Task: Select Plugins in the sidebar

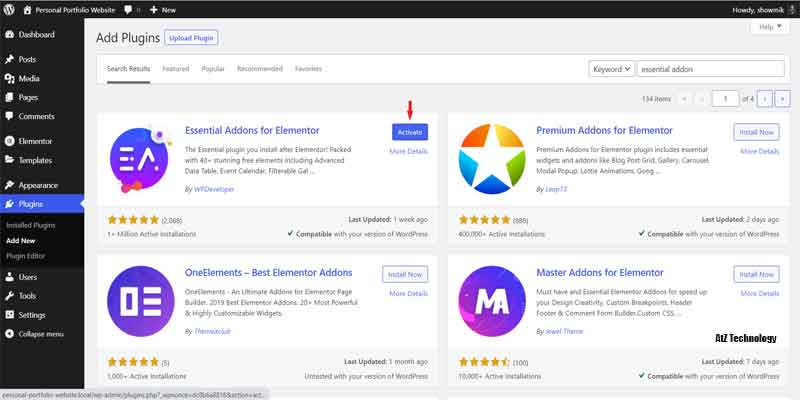Action: point(42,204)
